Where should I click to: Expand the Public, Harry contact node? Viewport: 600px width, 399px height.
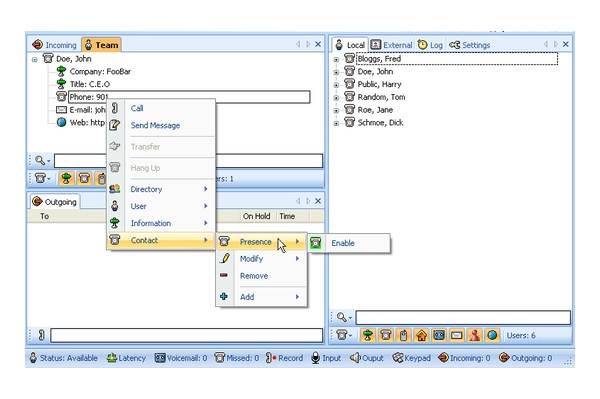[336, 85]
